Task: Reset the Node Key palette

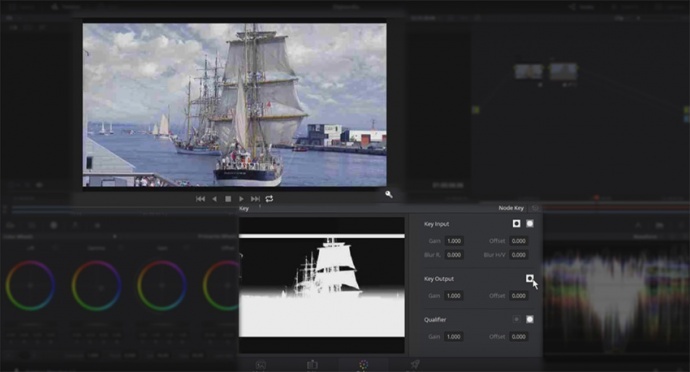Action: click(535, 208)
